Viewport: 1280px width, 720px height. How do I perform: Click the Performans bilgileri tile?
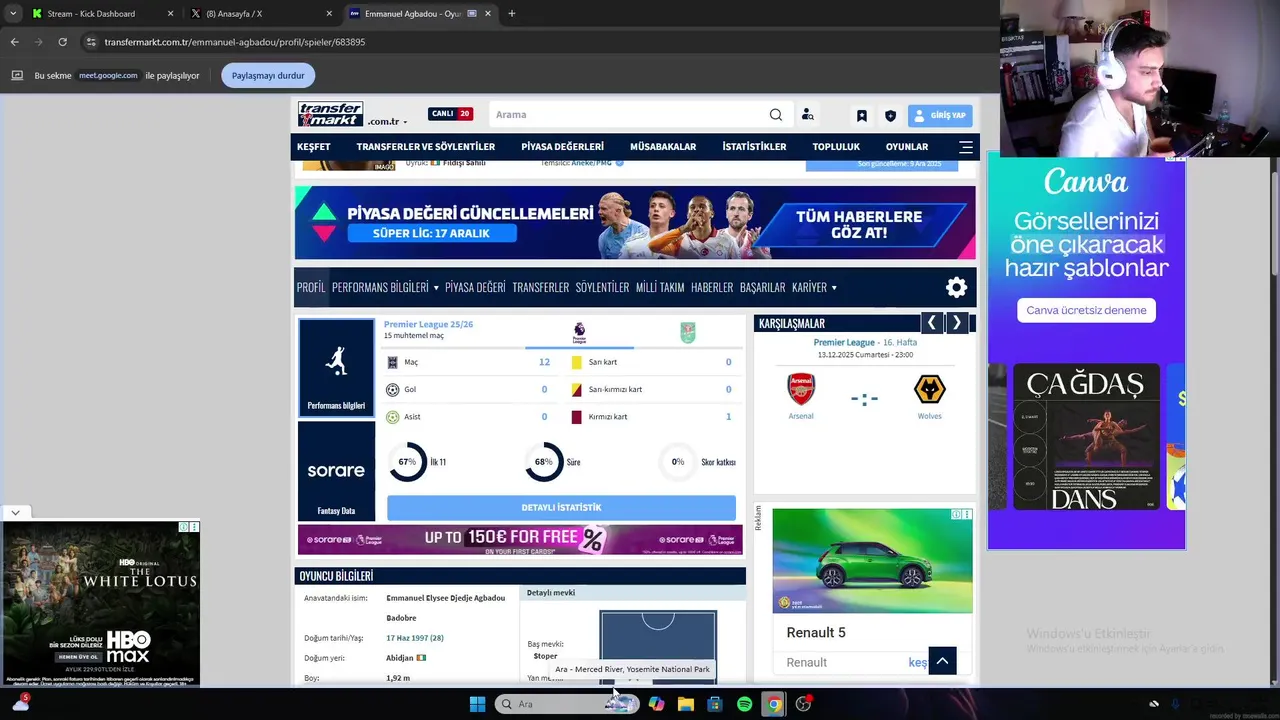click(x=336, y=367)
